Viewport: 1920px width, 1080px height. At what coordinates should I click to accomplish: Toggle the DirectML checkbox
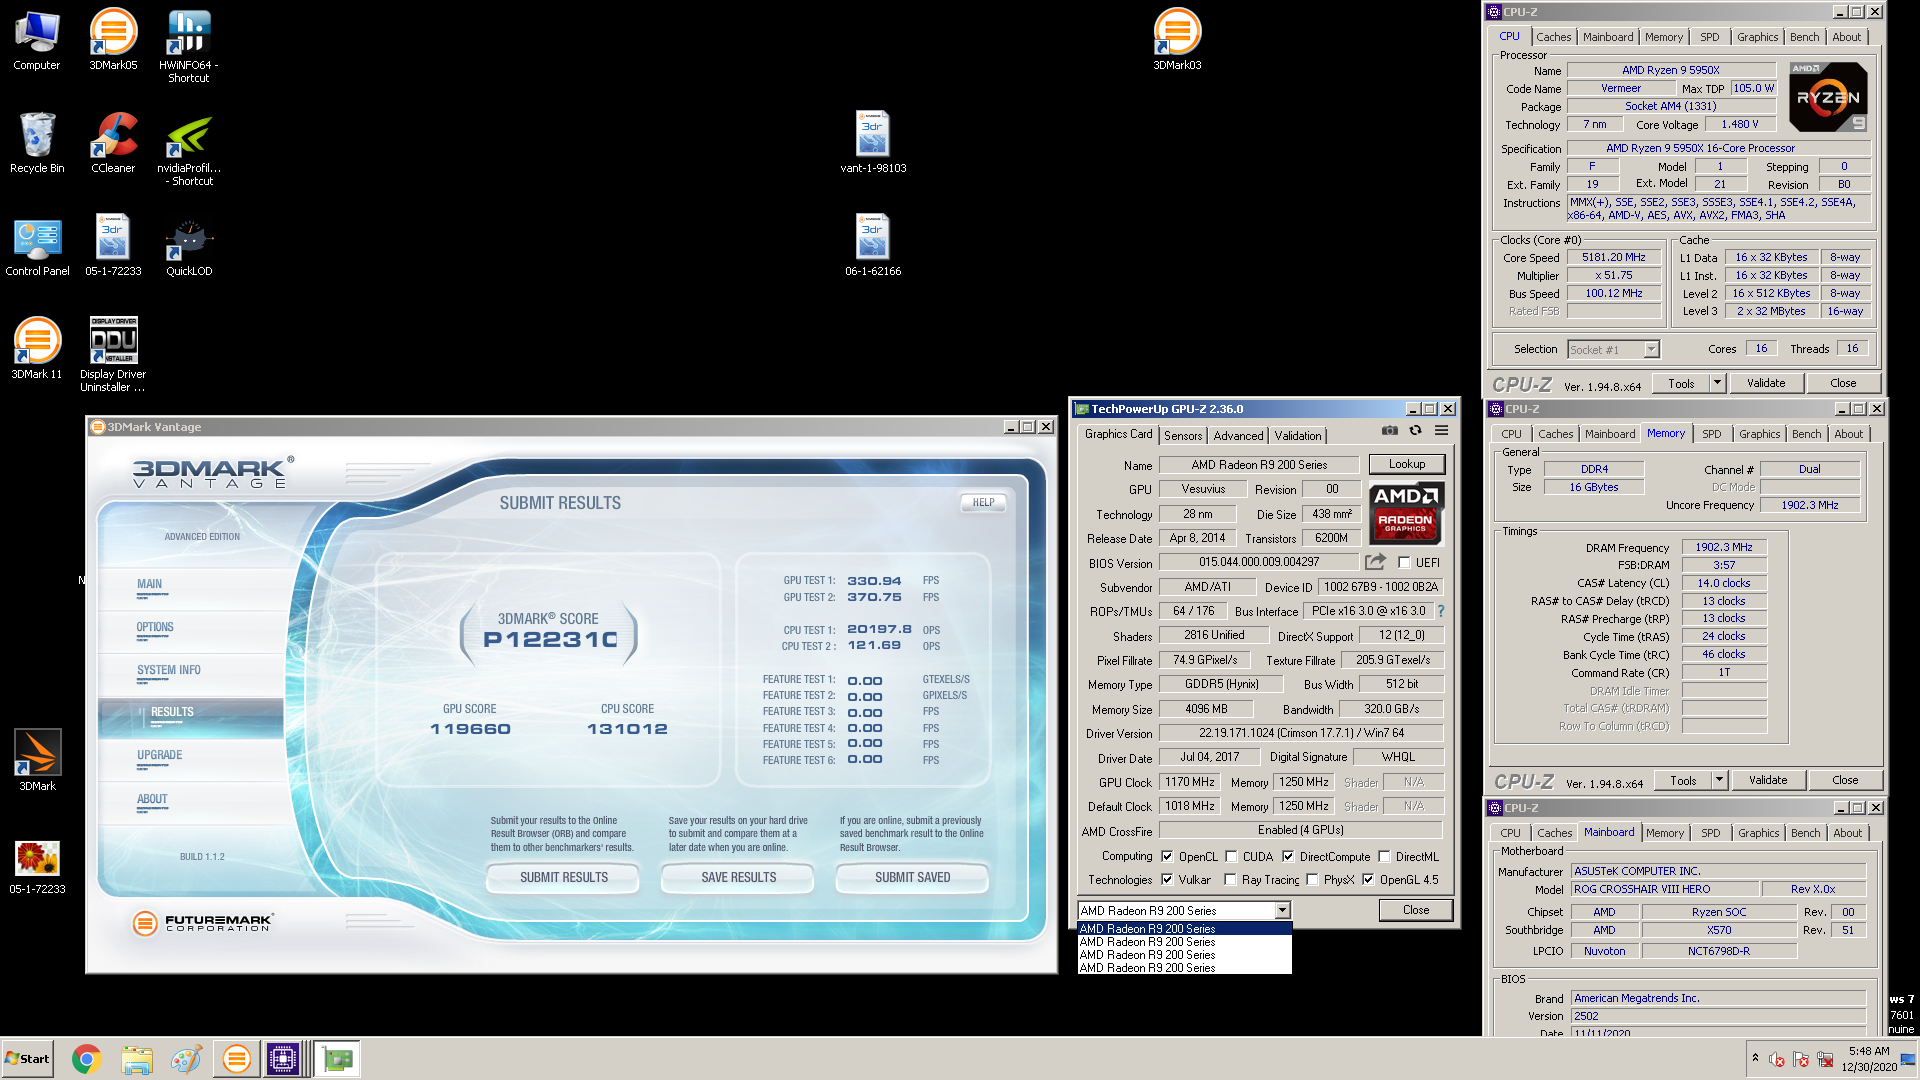click(1384, 856)
